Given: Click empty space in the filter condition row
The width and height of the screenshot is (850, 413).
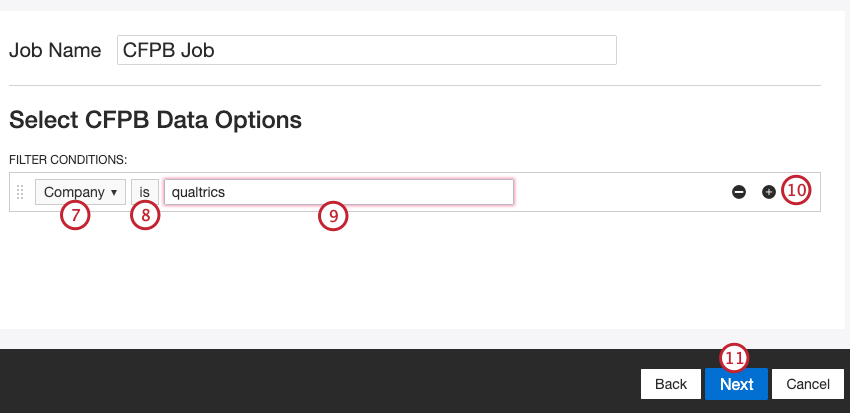Looking at the screenshot, I should (620, 192).
